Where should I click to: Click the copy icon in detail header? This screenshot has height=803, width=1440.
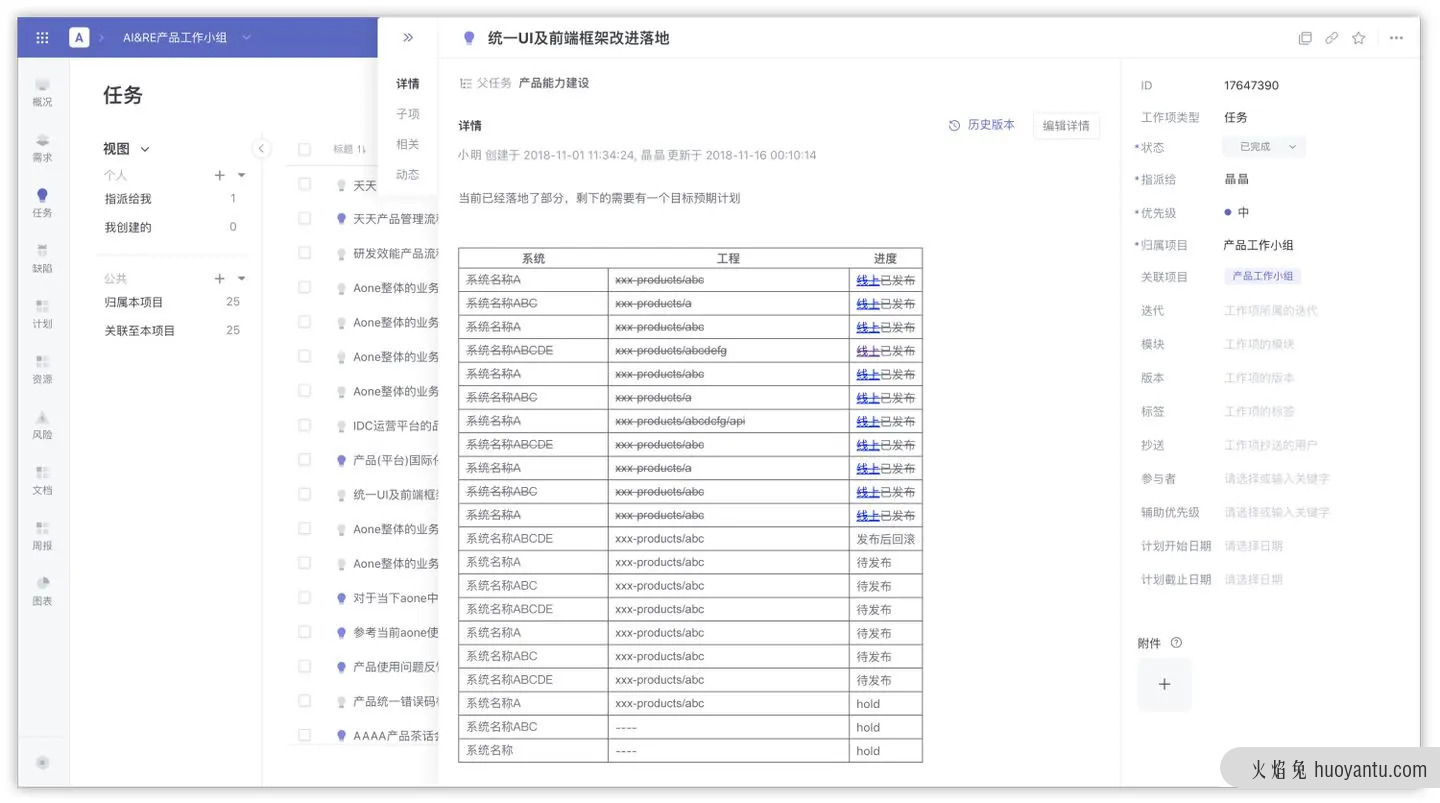point(1305,38)
